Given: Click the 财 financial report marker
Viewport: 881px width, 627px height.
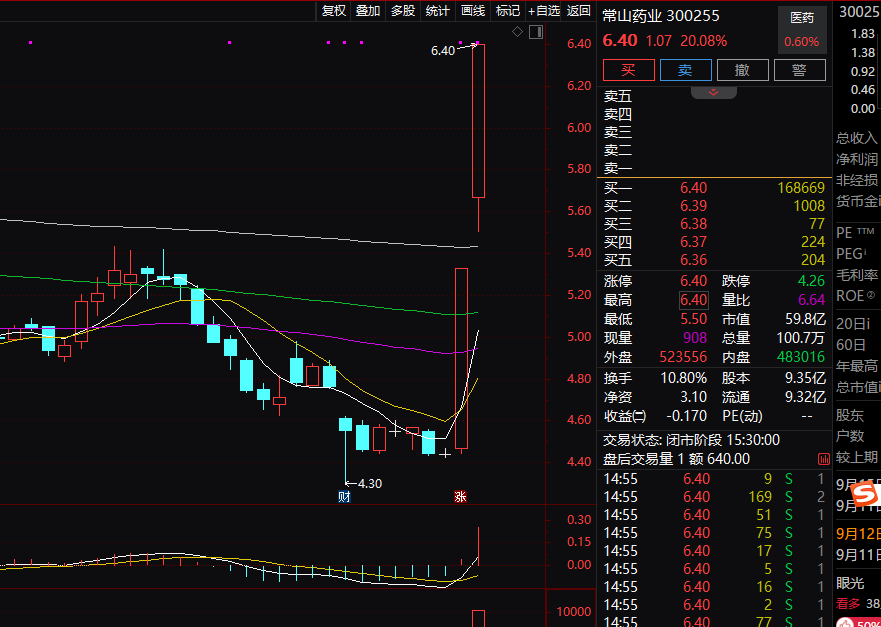Looking at the screenshot, I should click(345, 496).
